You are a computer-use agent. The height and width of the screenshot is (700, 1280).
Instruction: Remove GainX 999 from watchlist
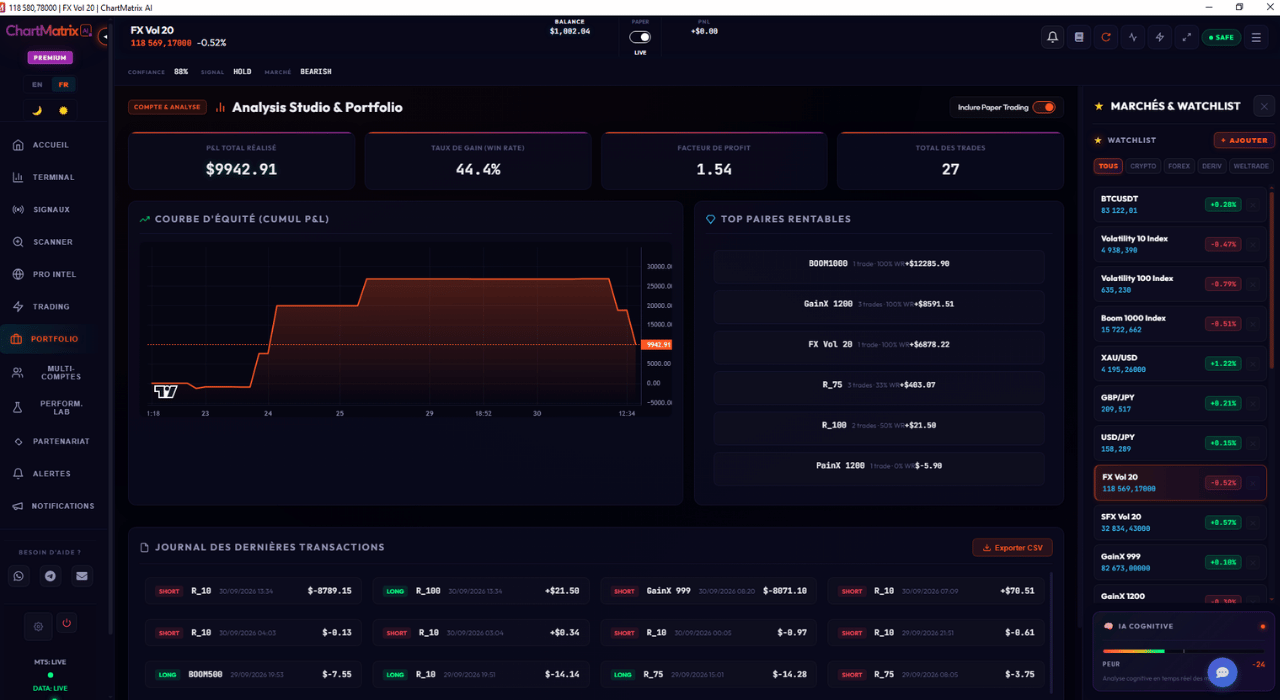(1253, 562)
